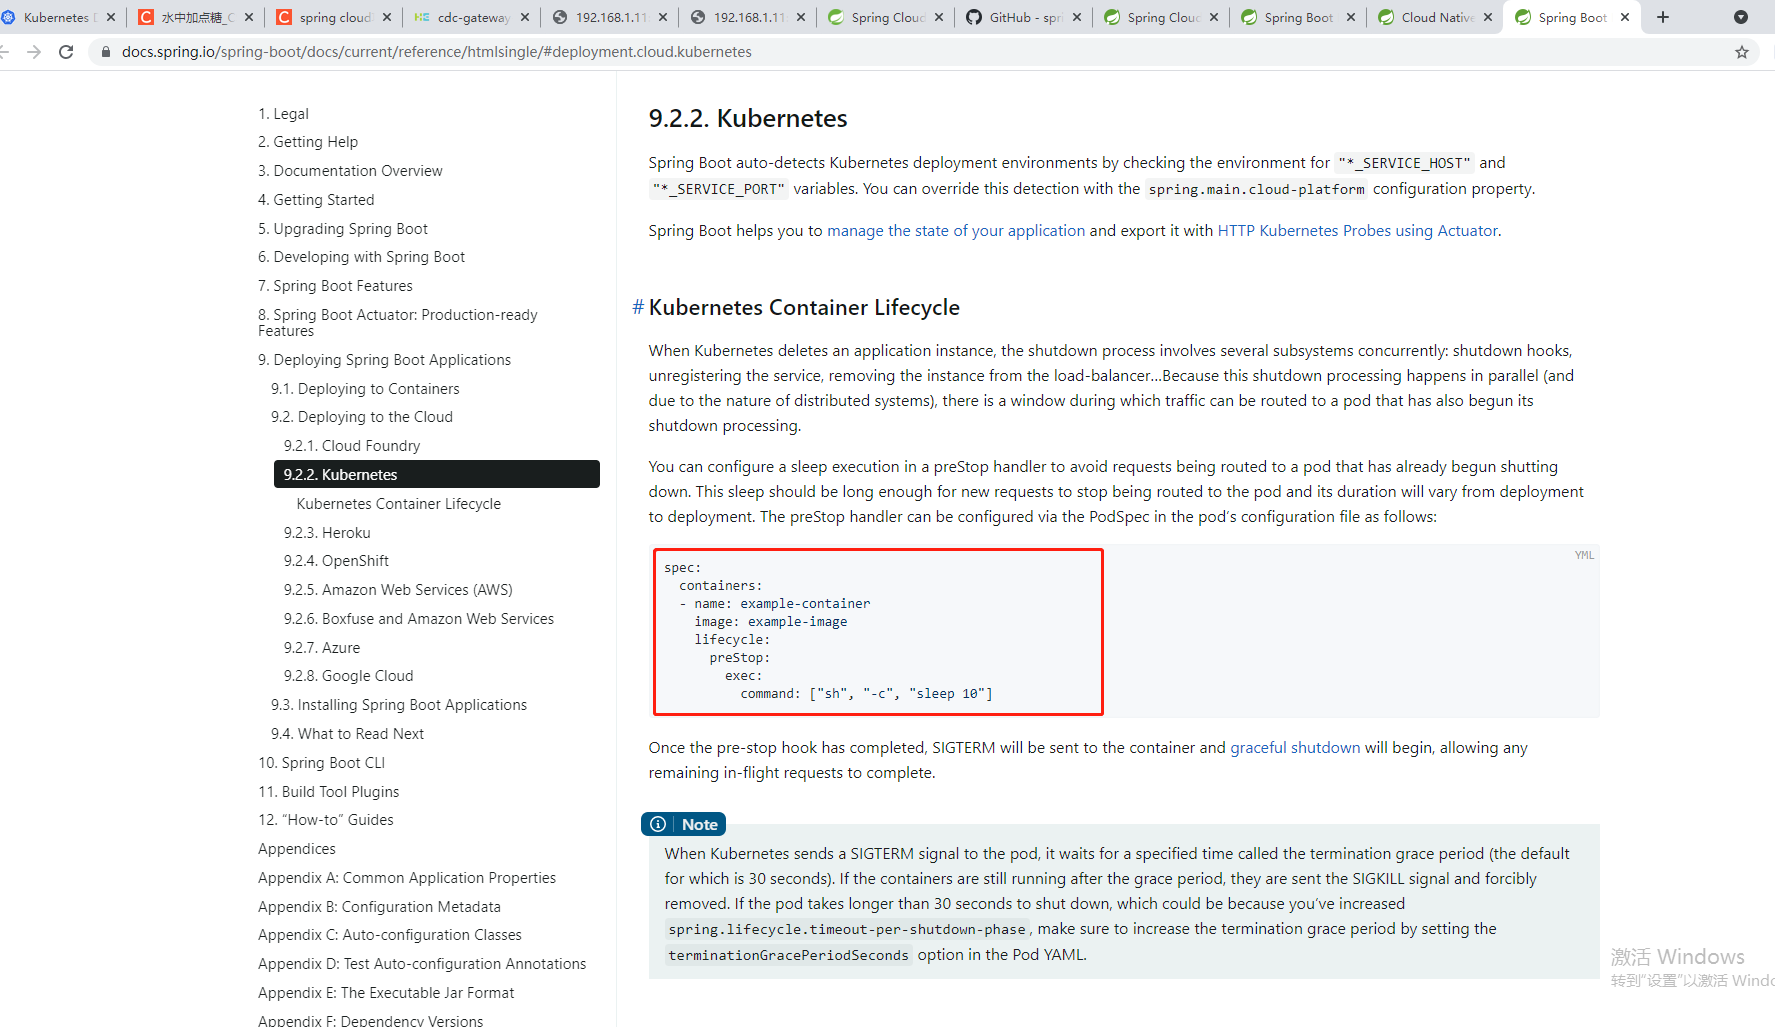Click 'spring.lifecycle.timeout-per-shutdown-phase' code text
Image resolution: width=1775 pixels, height=1027 pixels.
click(x=847, y=930)
